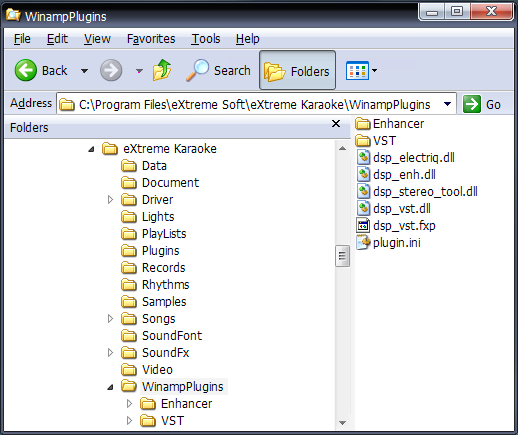Click the plugin.ini file name
518x435 pixels.
(x=397, y=243)
